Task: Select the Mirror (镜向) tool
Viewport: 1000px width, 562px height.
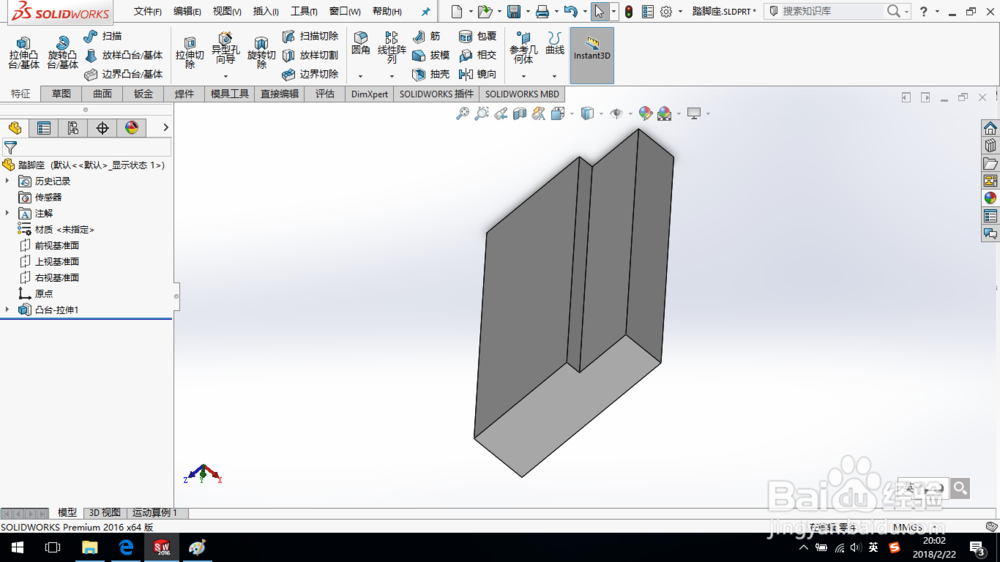Action: [478, 74]
